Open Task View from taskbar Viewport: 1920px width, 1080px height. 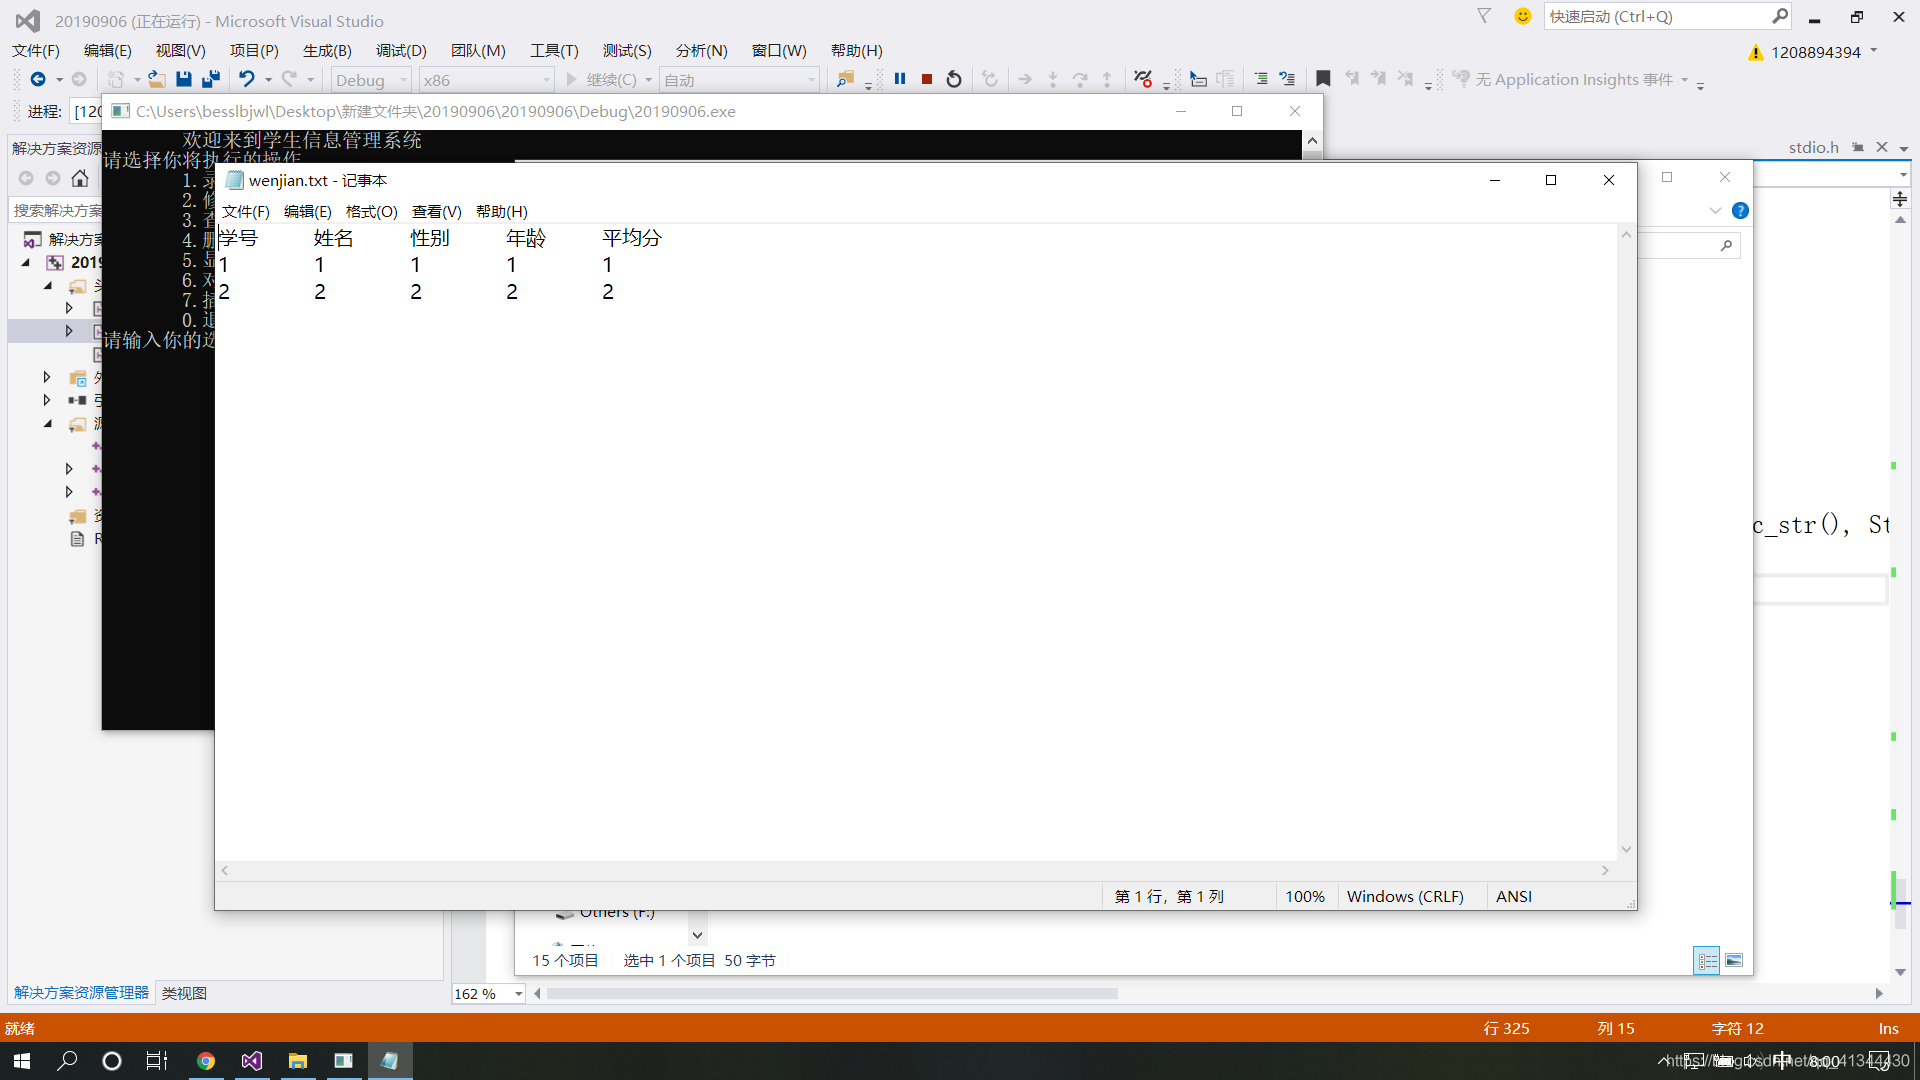(x=157, y=1061)
